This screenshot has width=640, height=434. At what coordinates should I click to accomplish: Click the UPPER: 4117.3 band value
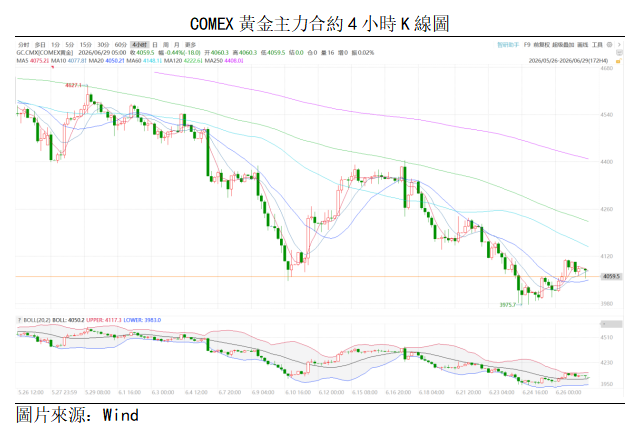104,320
